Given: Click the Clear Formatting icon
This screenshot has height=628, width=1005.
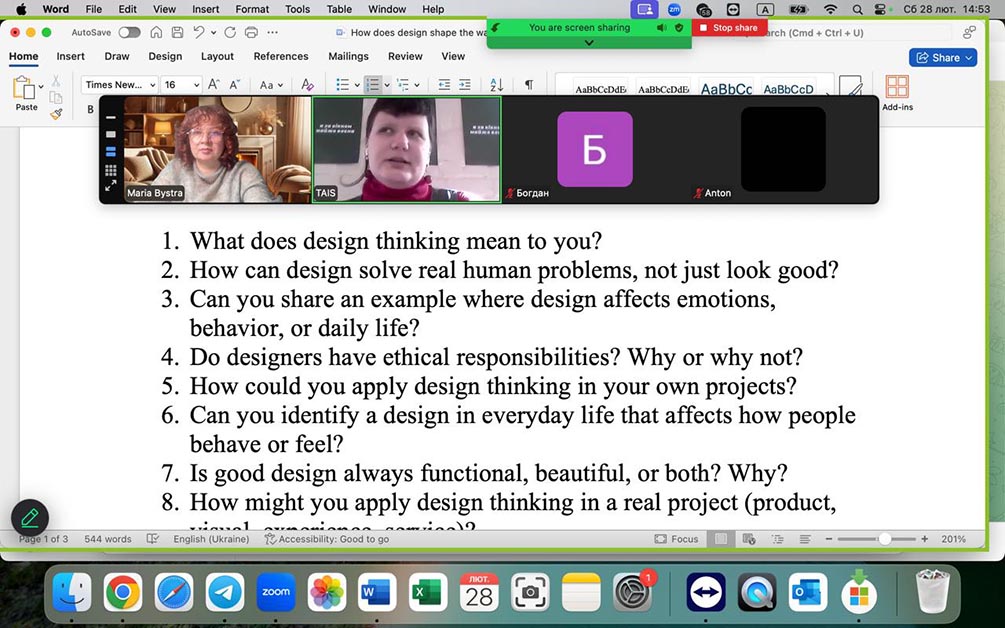Looking at the screenshot, I should click(x=308, y=85).
